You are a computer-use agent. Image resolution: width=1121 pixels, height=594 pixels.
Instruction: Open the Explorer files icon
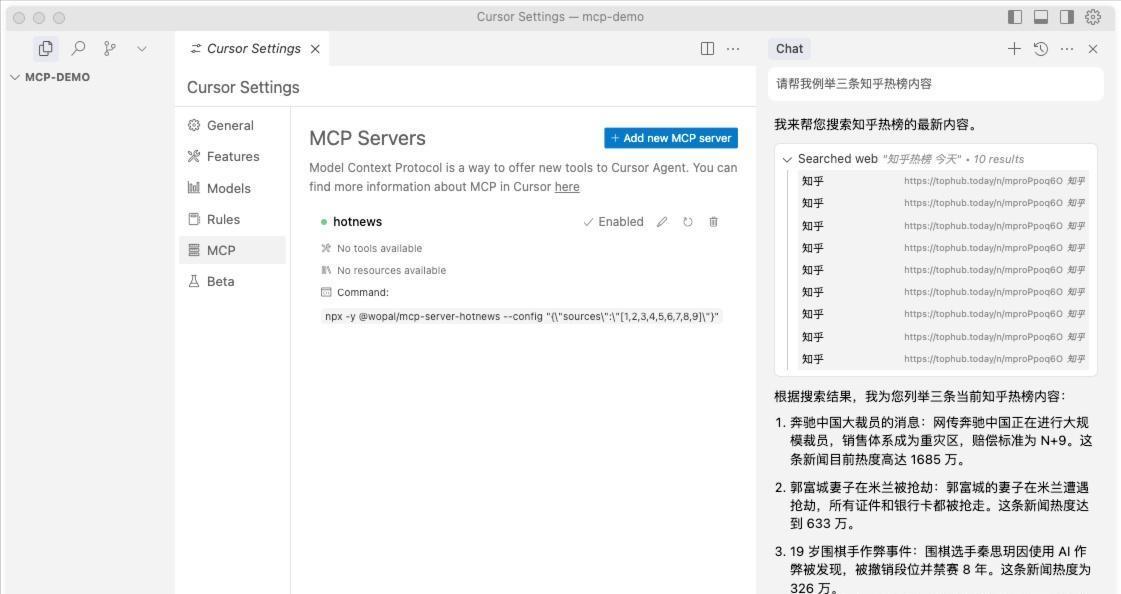click(x=46, y=49)
